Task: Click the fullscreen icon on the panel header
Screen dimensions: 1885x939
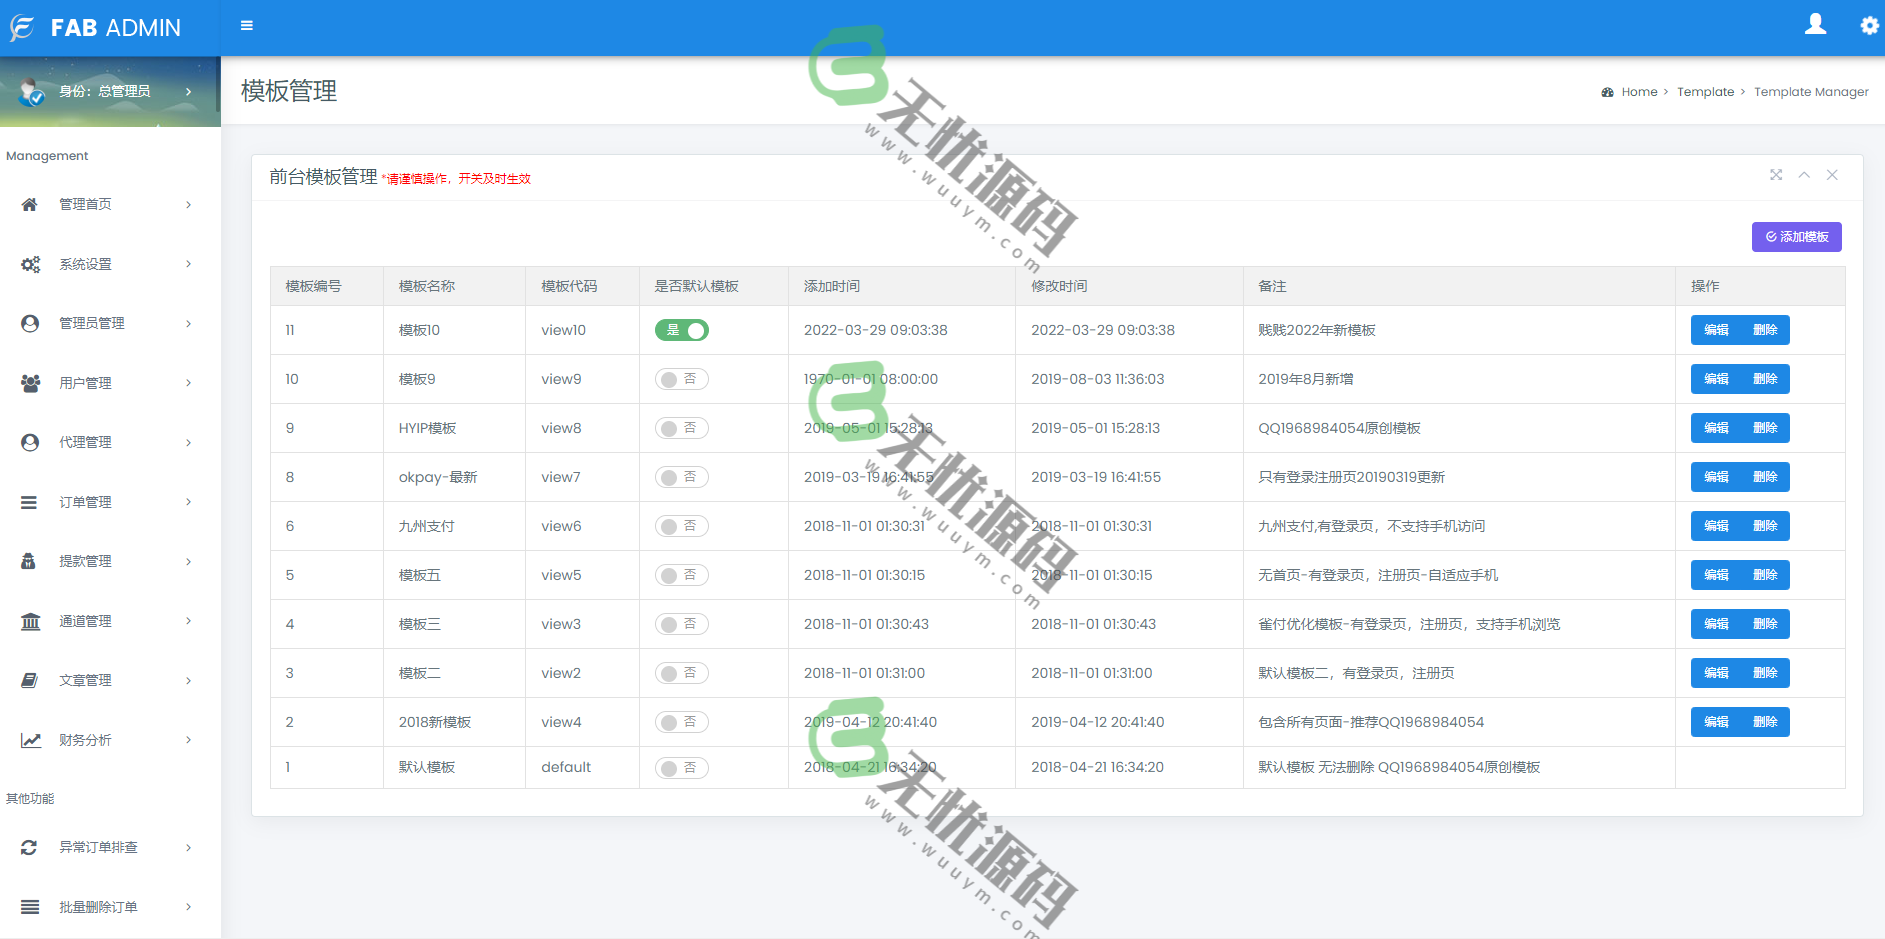Action: click(x=1776, y=175)
